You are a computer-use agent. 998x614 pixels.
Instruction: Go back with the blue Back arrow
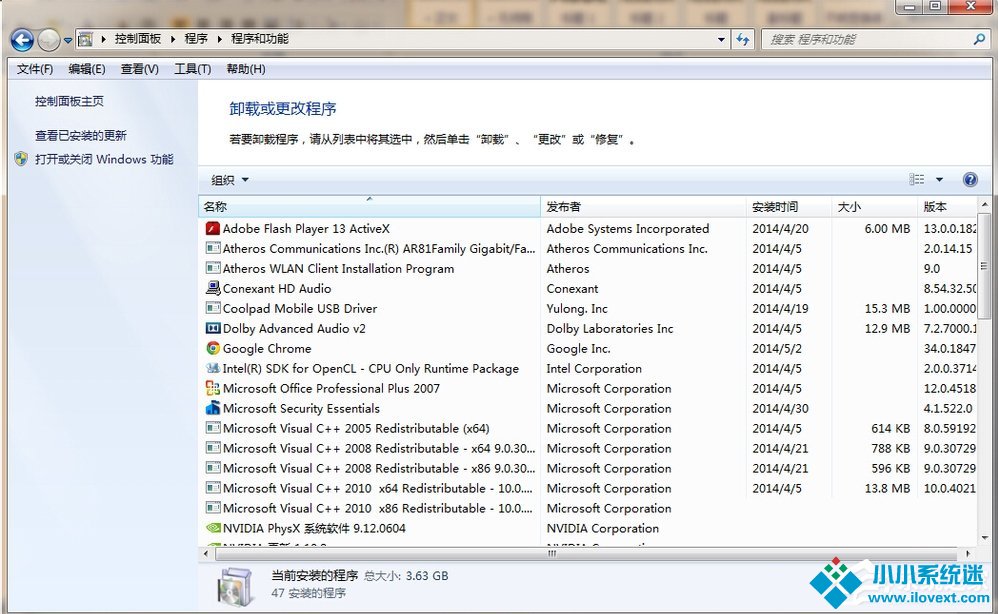click(22, 39)
